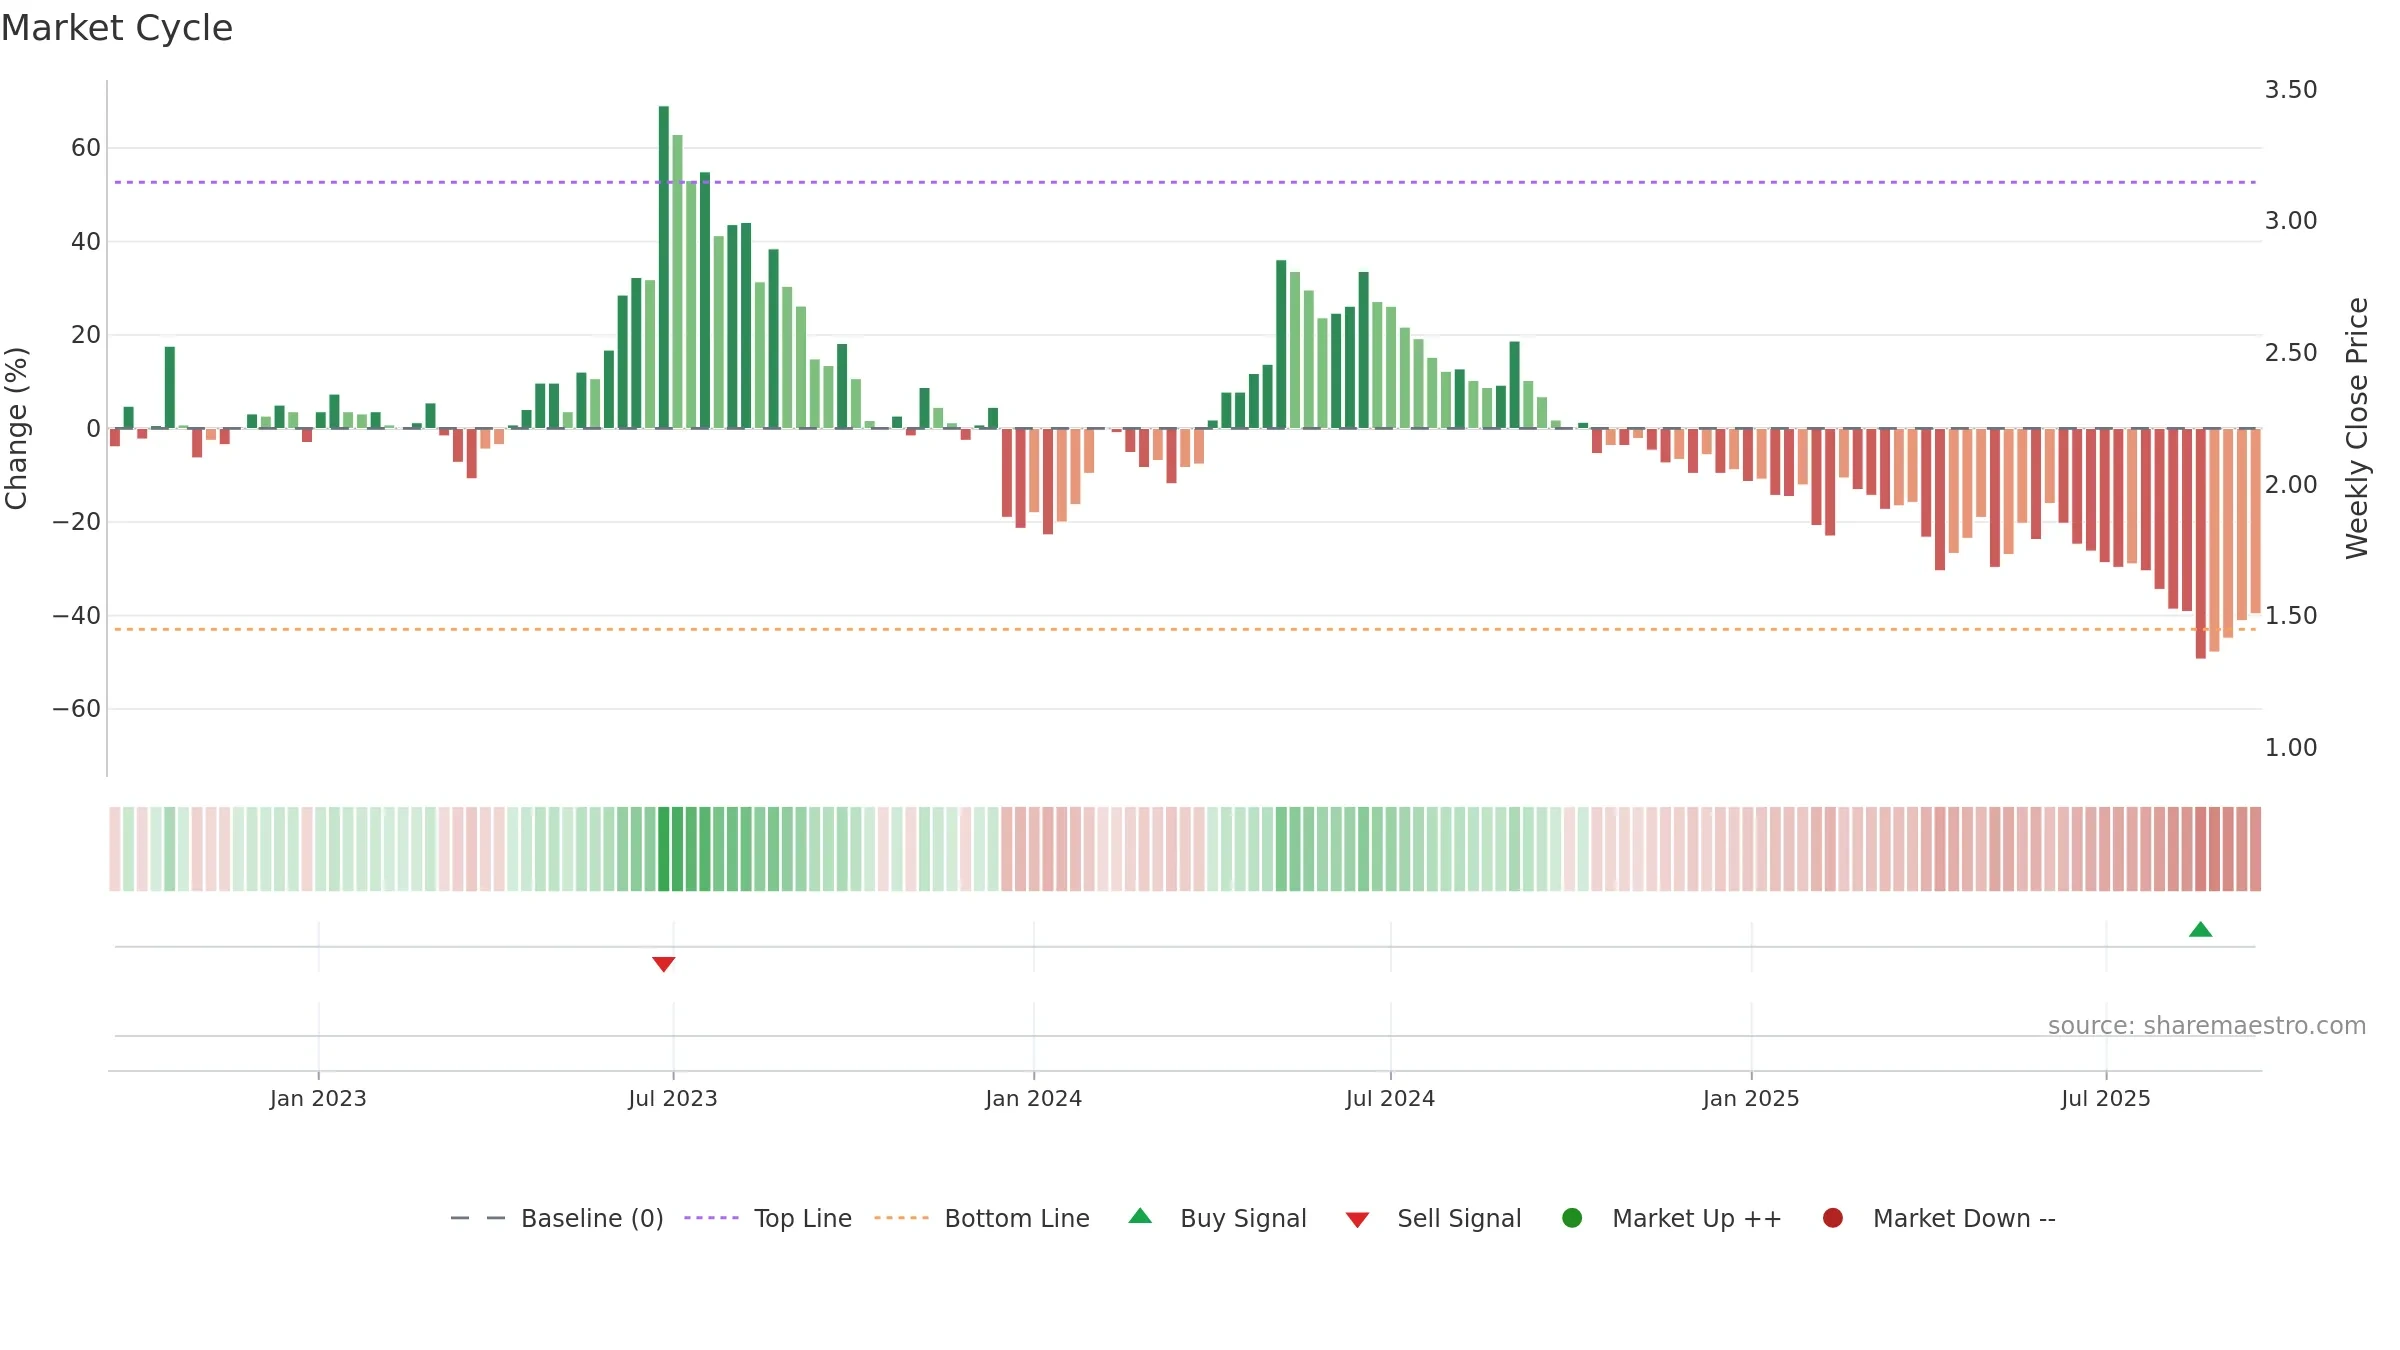2400x1350 pixels.
Task: Click the green Buy Signal triangle marker
Action: click(x=2200, y=930)
